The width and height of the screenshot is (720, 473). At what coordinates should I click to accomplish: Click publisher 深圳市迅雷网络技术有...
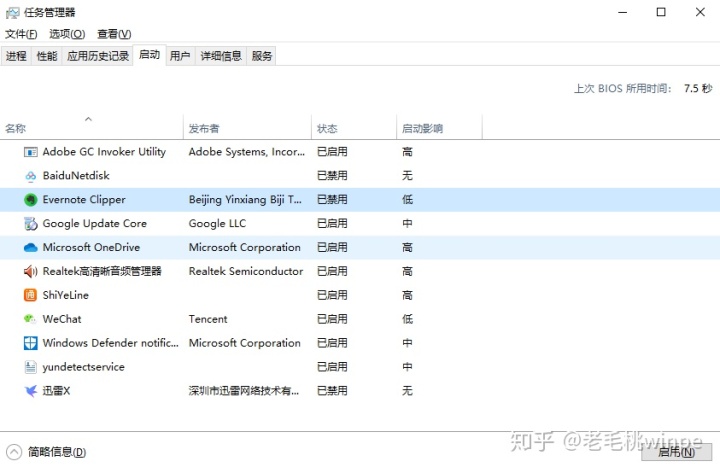(243, 391)
